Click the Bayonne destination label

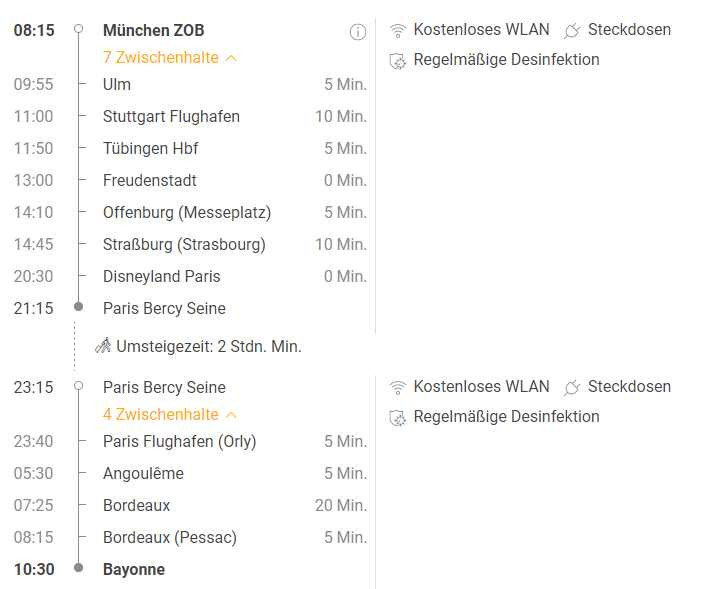point(134,570)
